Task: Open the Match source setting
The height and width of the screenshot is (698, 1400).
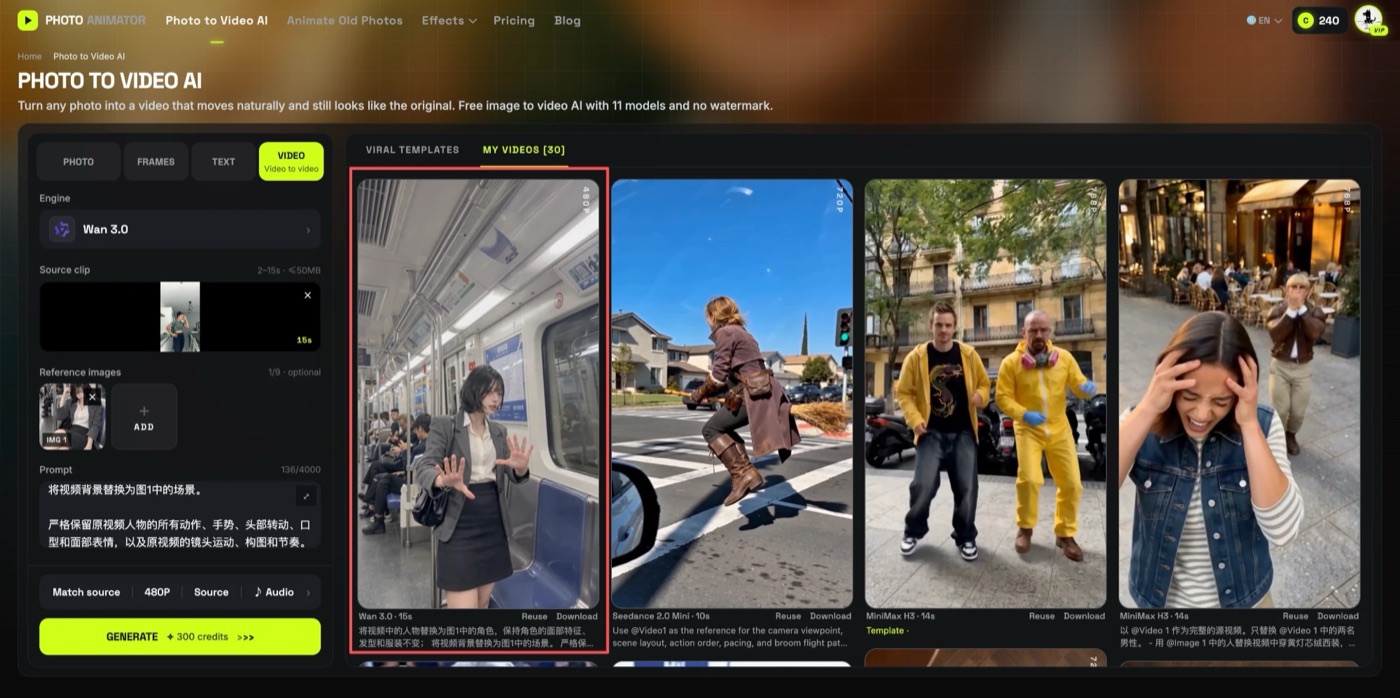Action: pos(86,592)
